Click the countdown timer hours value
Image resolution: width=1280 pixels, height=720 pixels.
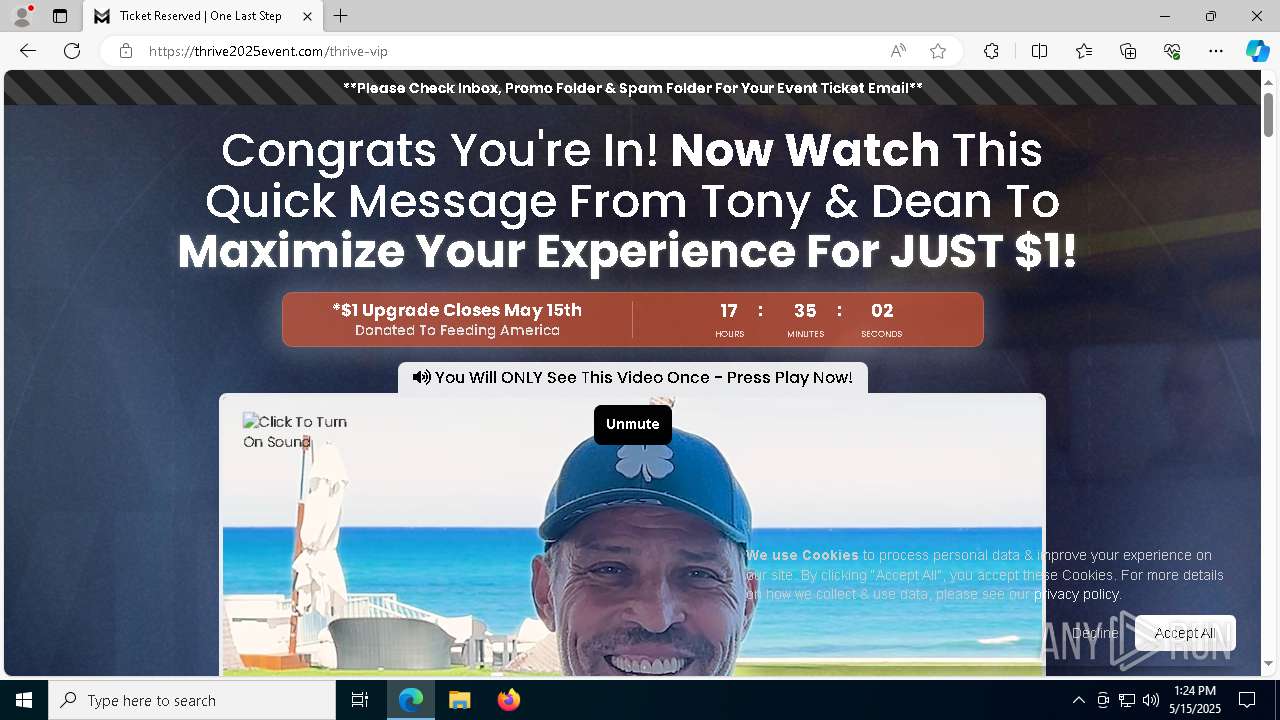(729, 311)
